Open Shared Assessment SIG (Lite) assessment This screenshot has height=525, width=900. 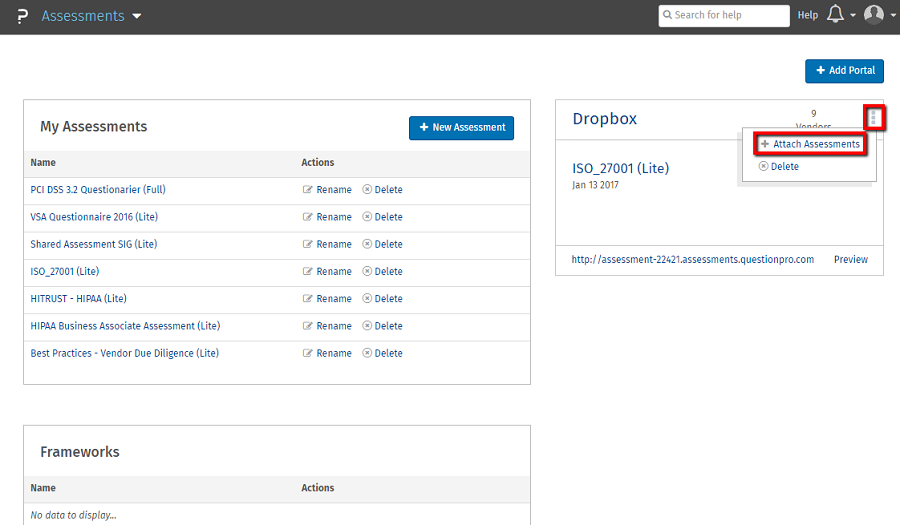[94, 244]
